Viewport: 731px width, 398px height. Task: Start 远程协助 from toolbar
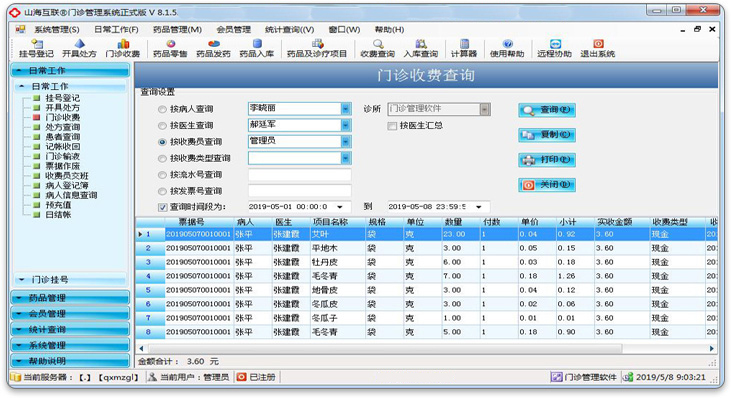(x=555, y=48)
